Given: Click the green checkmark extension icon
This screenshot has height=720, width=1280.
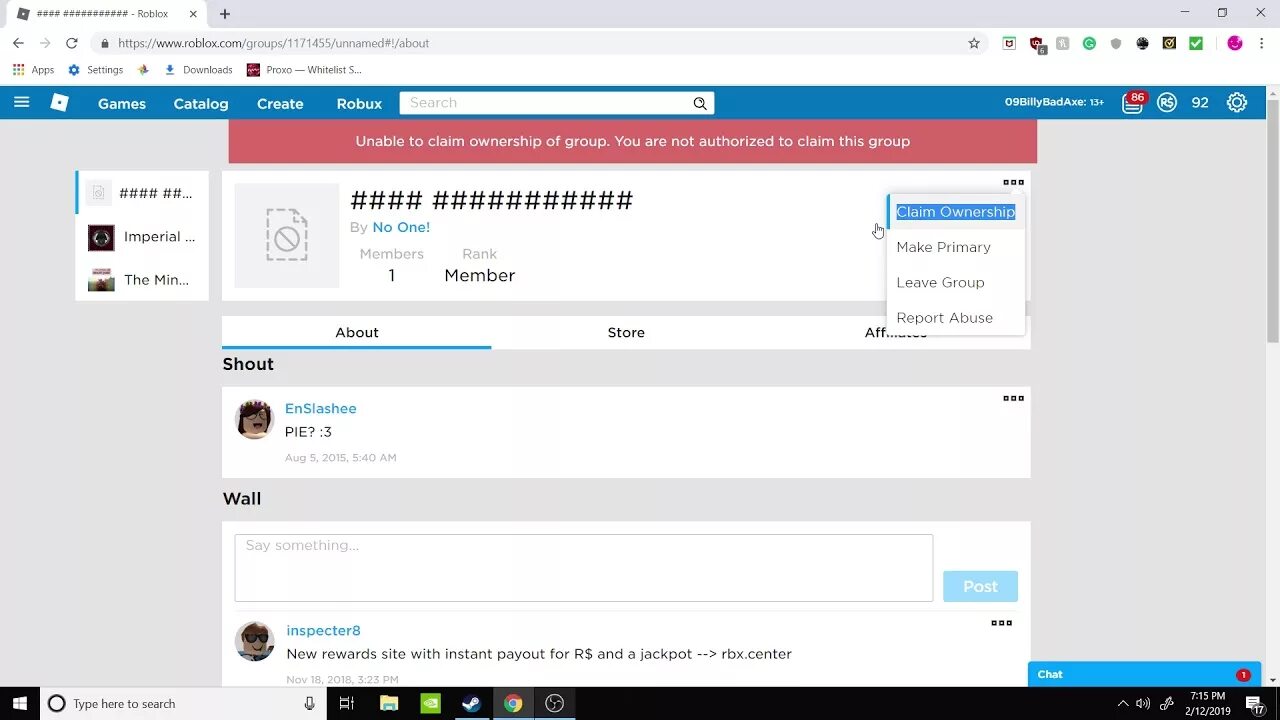Looking at the screenshot, I should [1196, 43].
